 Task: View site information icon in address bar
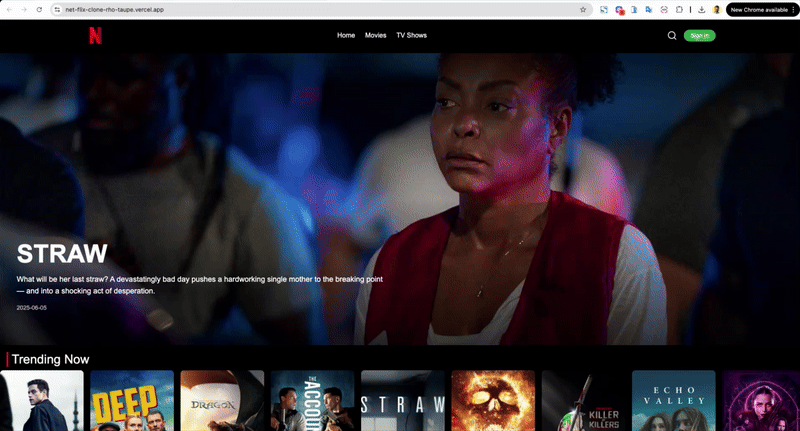pyautogui.click(x=57, y=10)
